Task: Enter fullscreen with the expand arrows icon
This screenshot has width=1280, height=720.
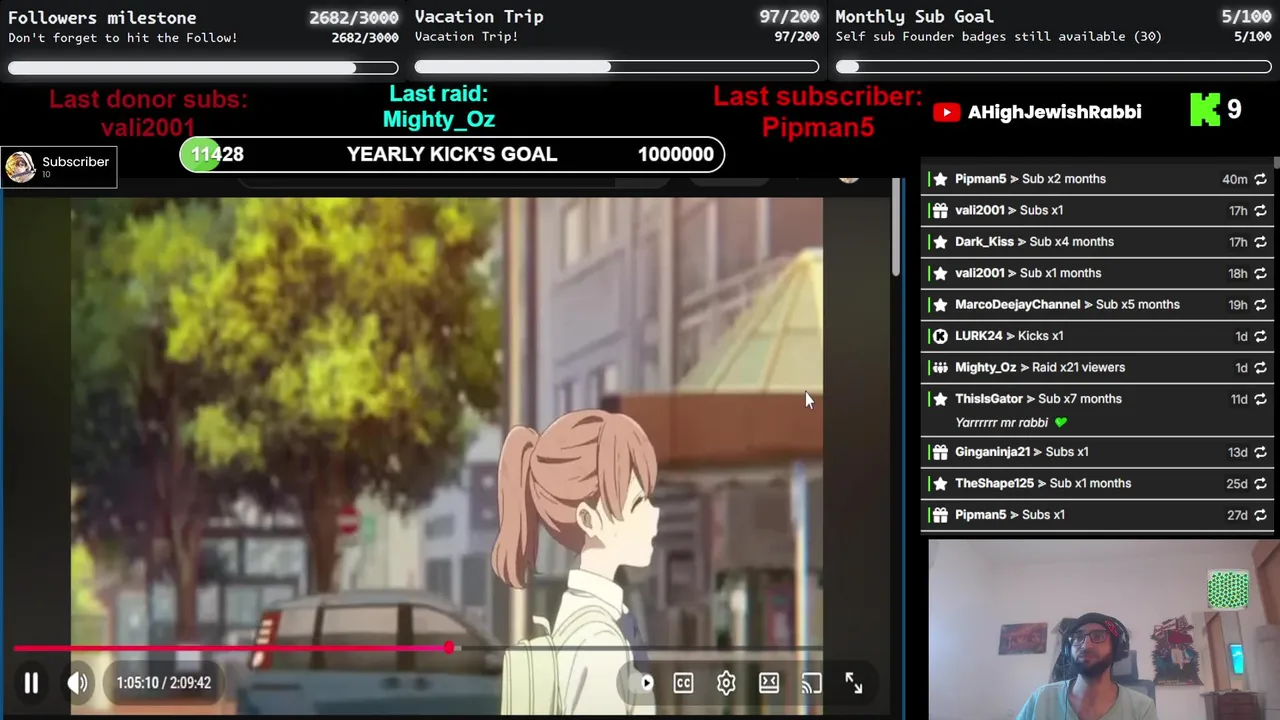Action: pos(854,683)
